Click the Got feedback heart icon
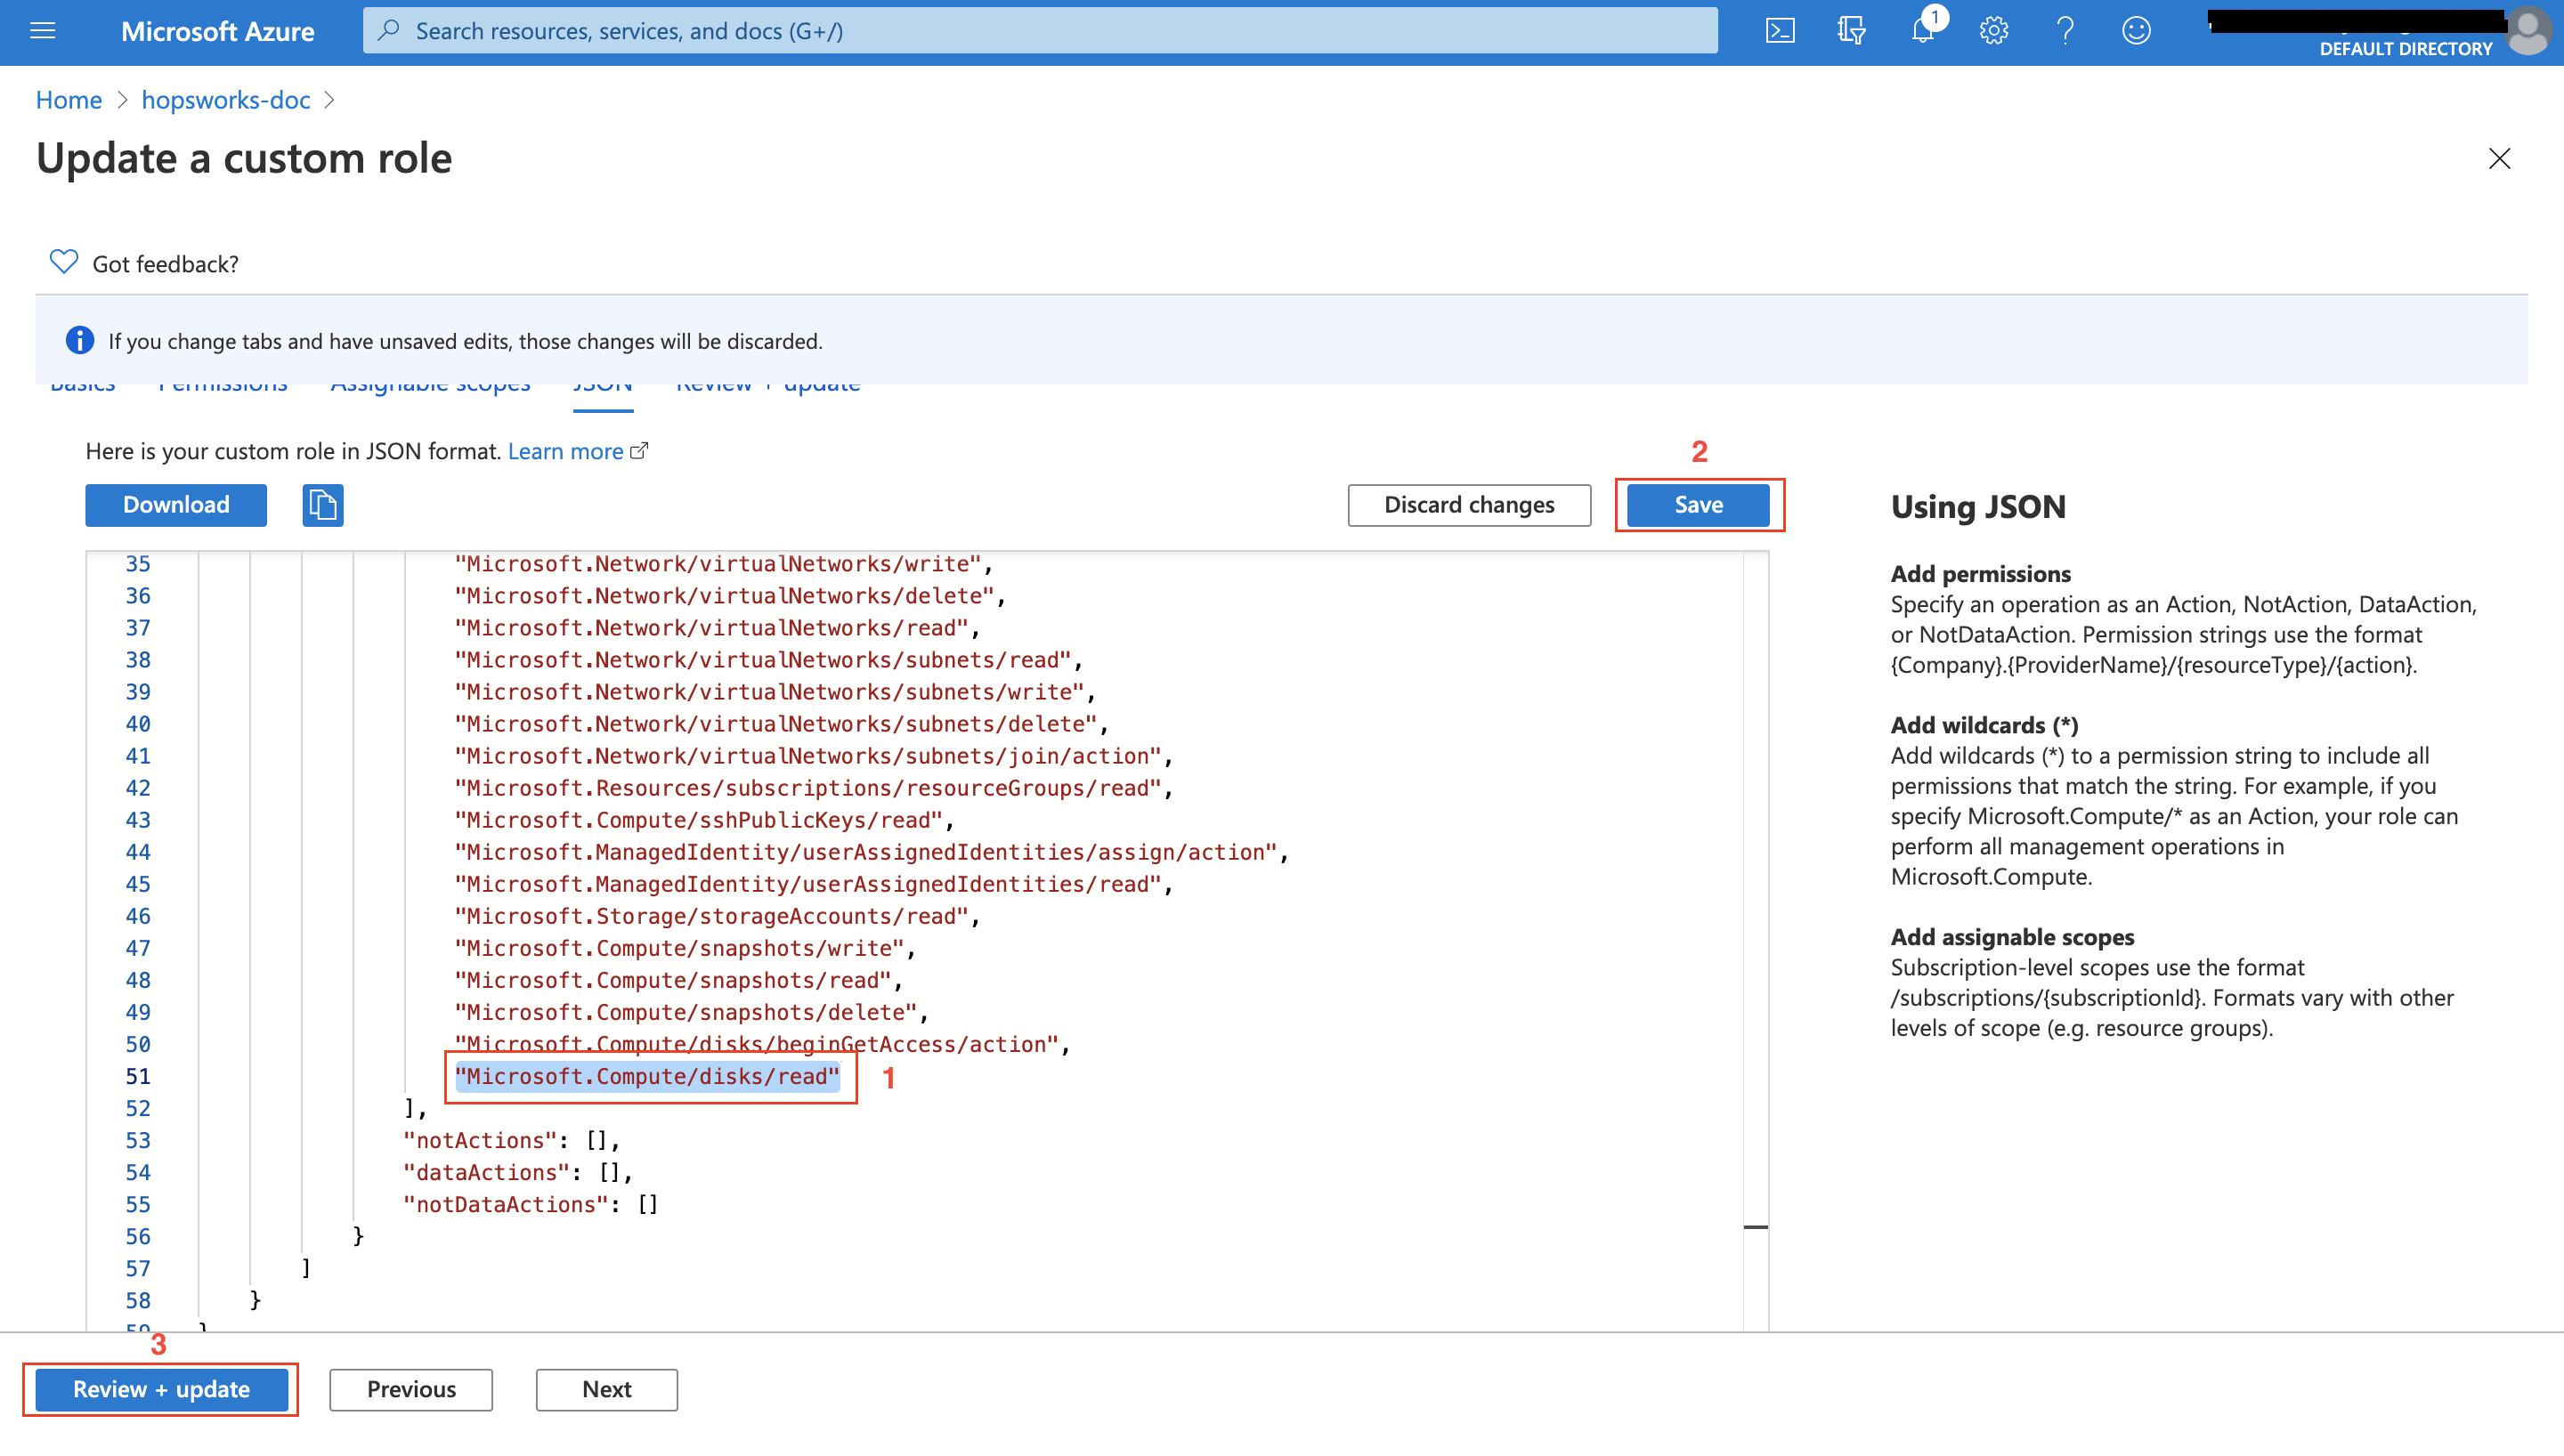The width and height of the screenshot is (2564, 1456). click(63, 263)
